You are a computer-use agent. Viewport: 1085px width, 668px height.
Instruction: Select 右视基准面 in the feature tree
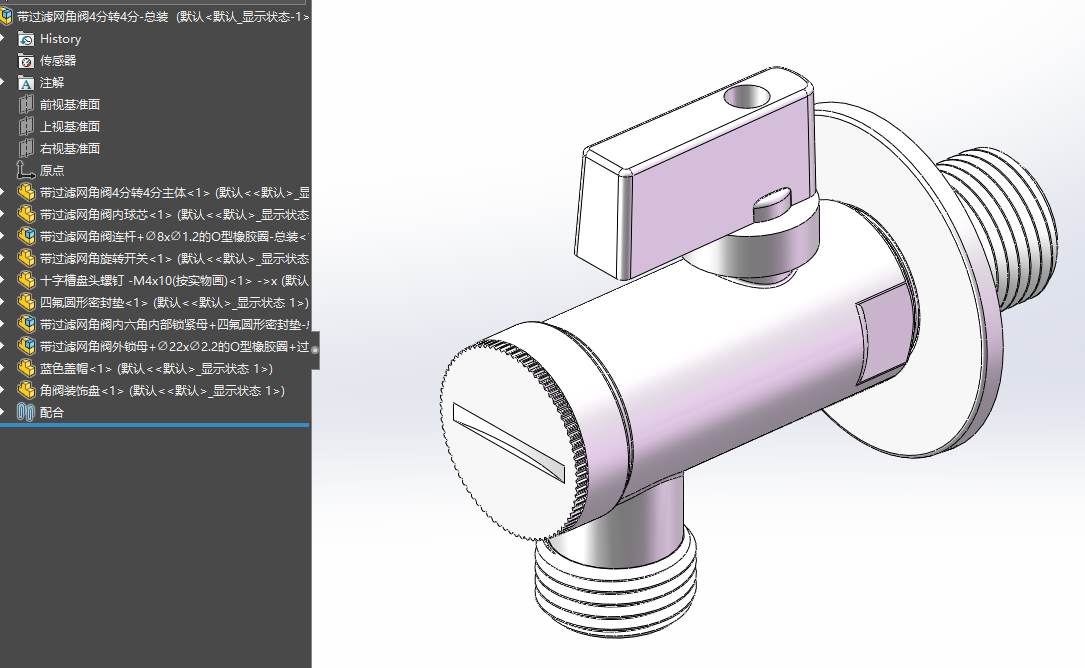70,149
